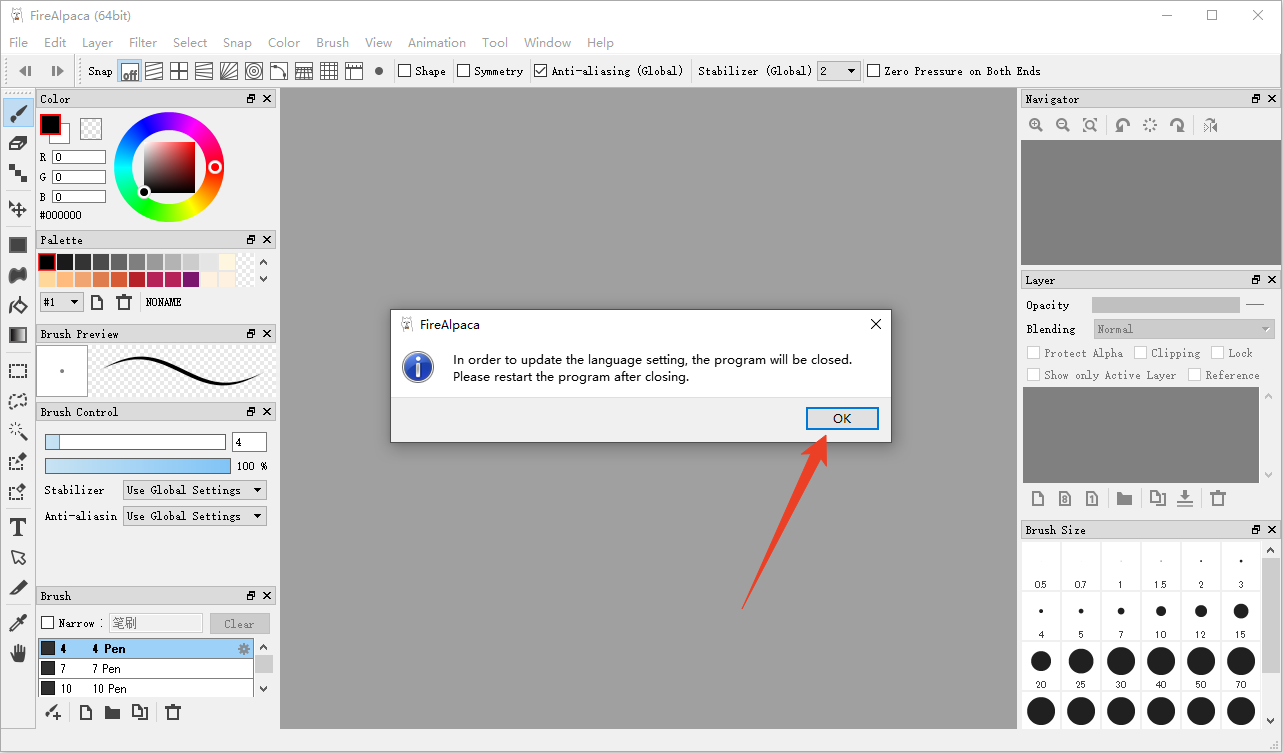This screenshot has width=1283, height=753.
Task: Select the Brush tool in left toolbar
Action: click(x=18, y=113)
